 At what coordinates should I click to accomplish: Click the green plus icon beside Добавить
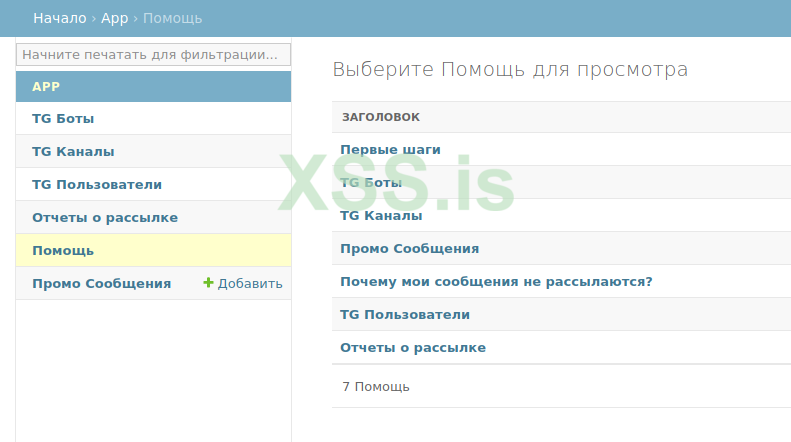coord(208,283)
